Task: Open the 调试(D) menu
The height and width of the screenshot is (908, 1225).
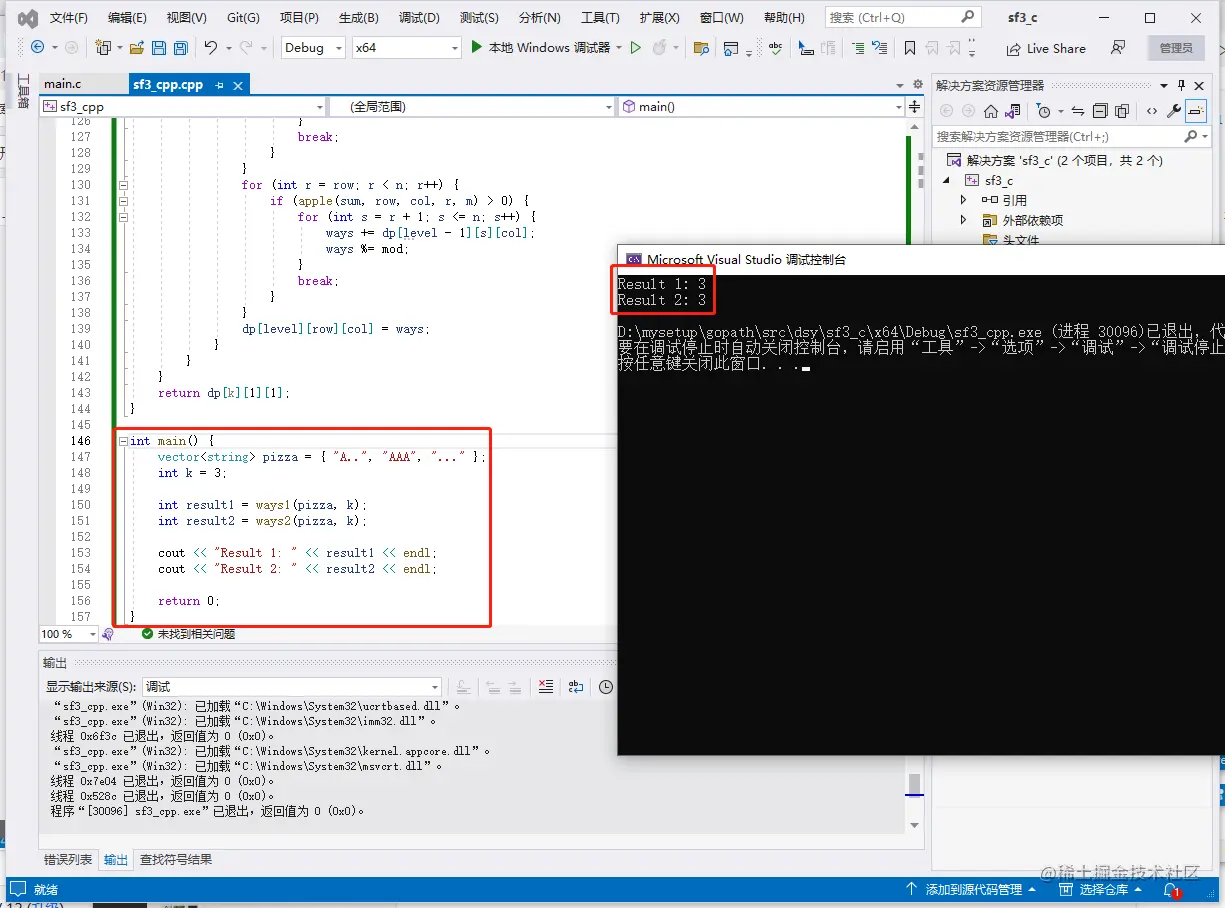Action: pos(419,18)
